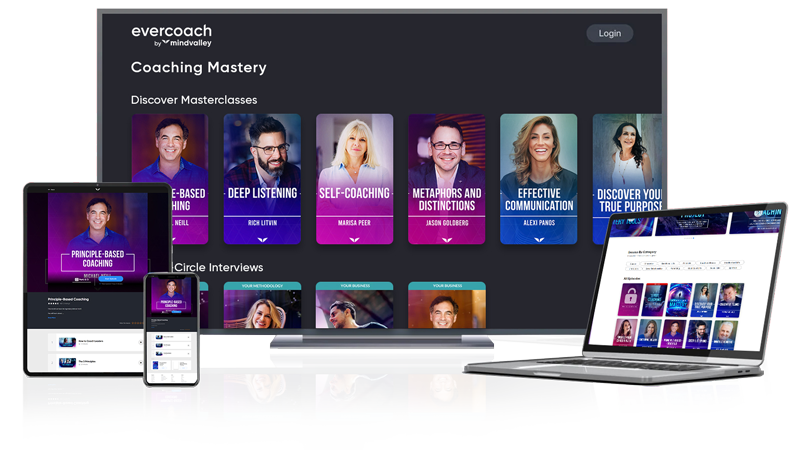Select the Metaphors and Distinctions masterclass card
Viewport: 800px width, 450px height.
[446, 179]
